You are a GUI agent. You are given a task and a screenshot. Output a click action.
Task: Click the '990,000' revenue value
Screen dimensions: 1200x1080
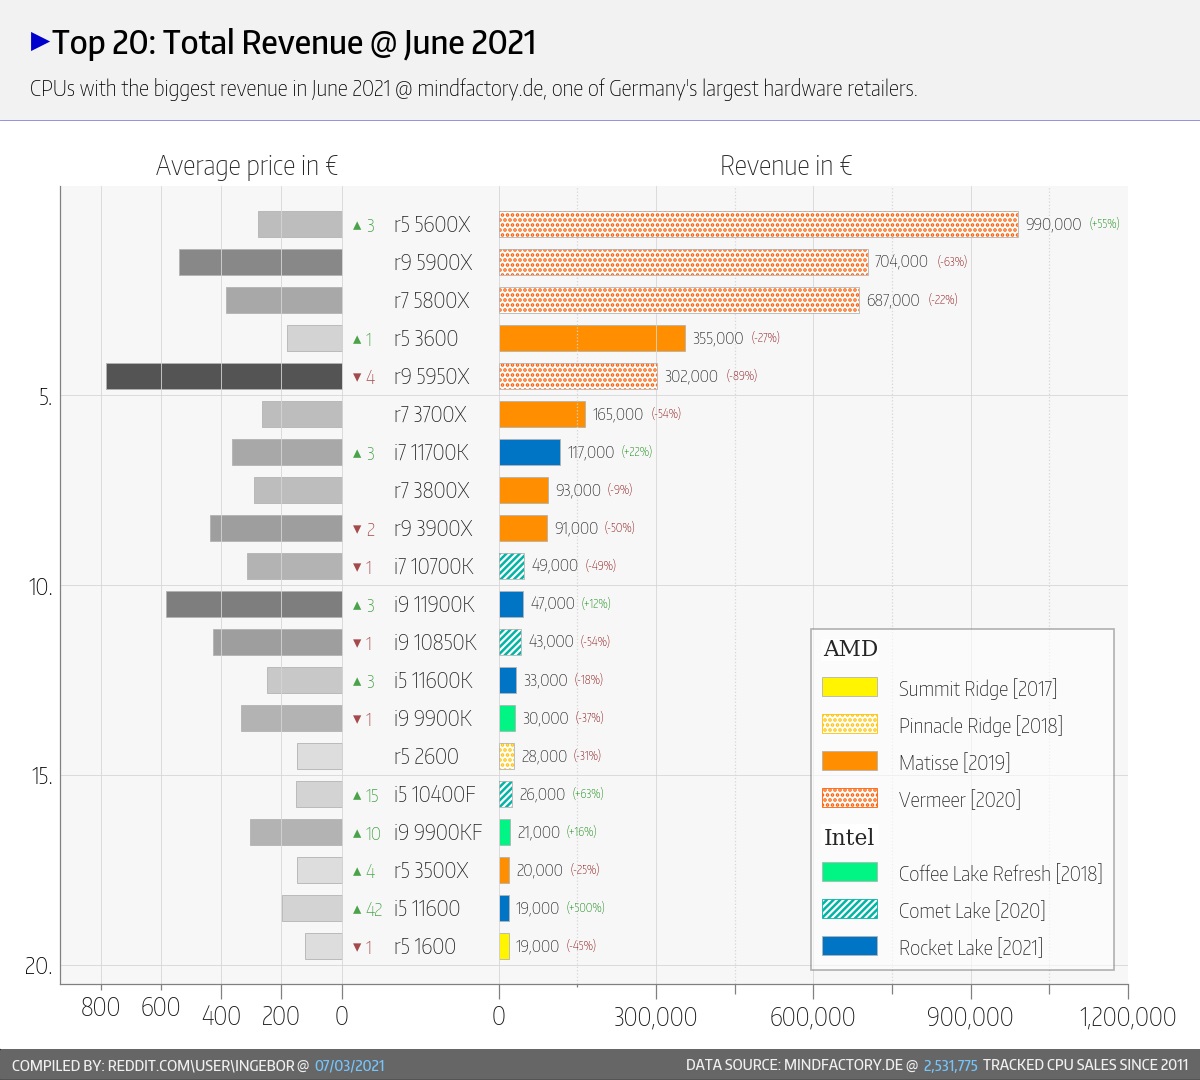point(1053,224)
